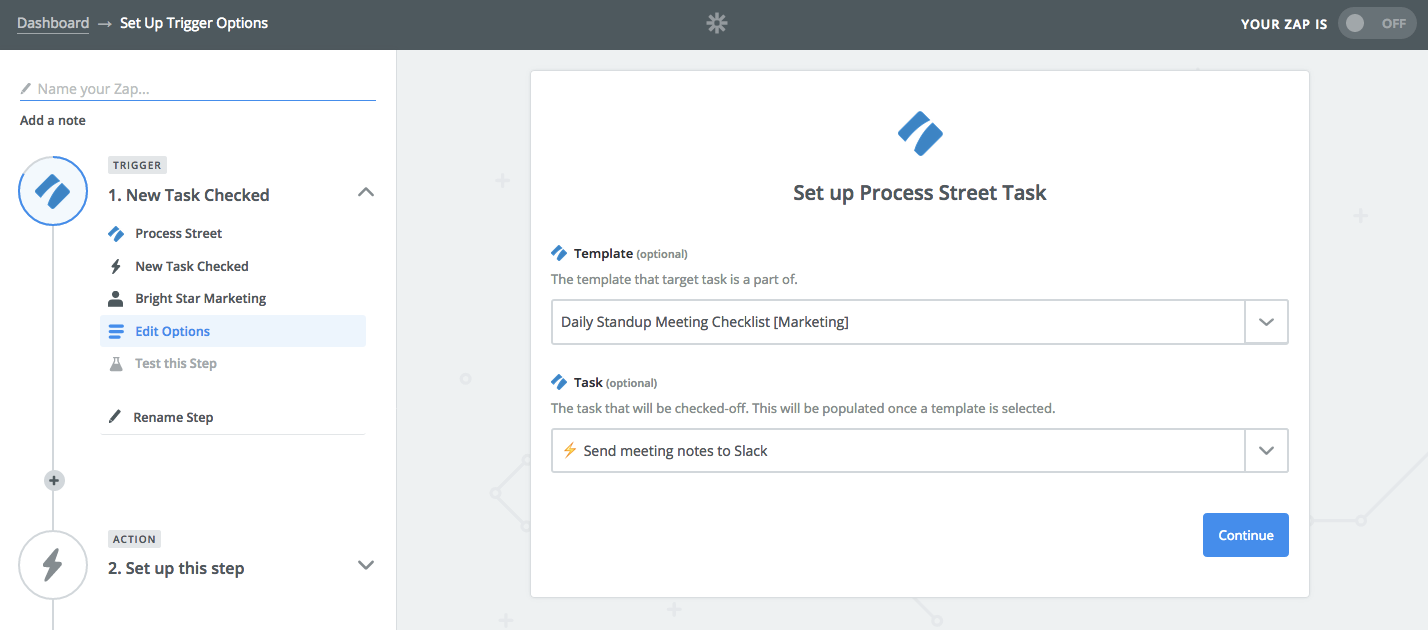Screen dimensions: 1428x630
Task: Click the 'Send meeting notes to Slack' field
Action: pos(898,451)
